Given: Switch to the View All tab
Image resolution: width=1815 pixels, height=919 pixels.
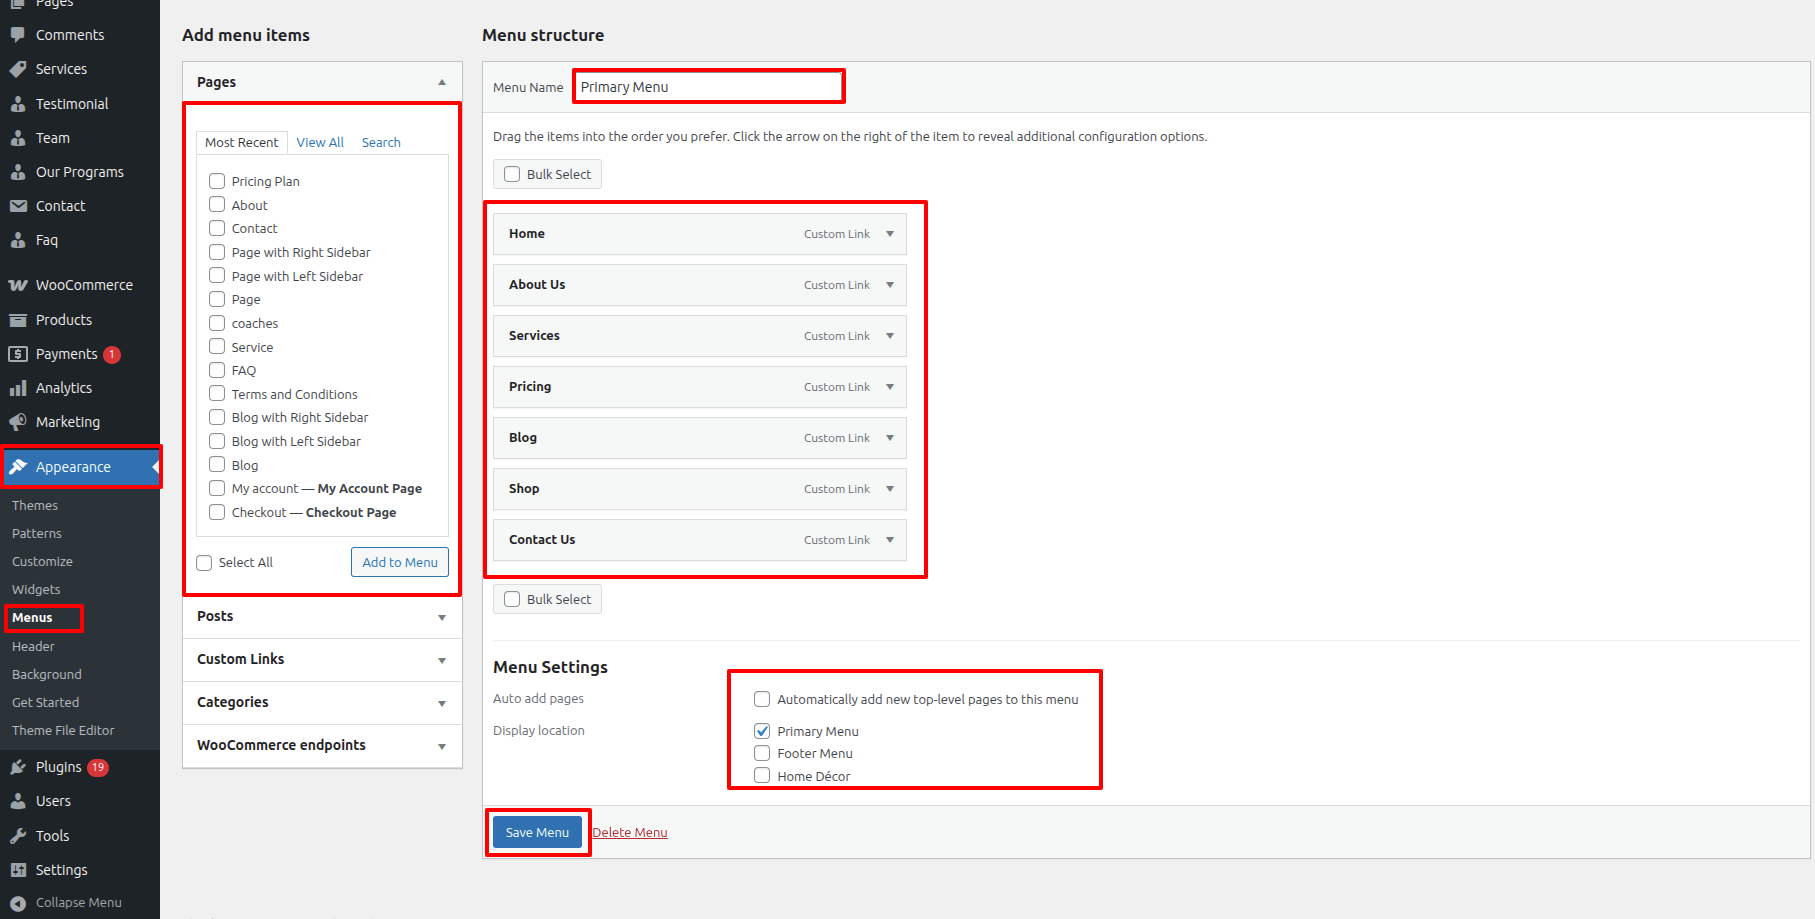Looking at the screenshot, I should [320, 142].
